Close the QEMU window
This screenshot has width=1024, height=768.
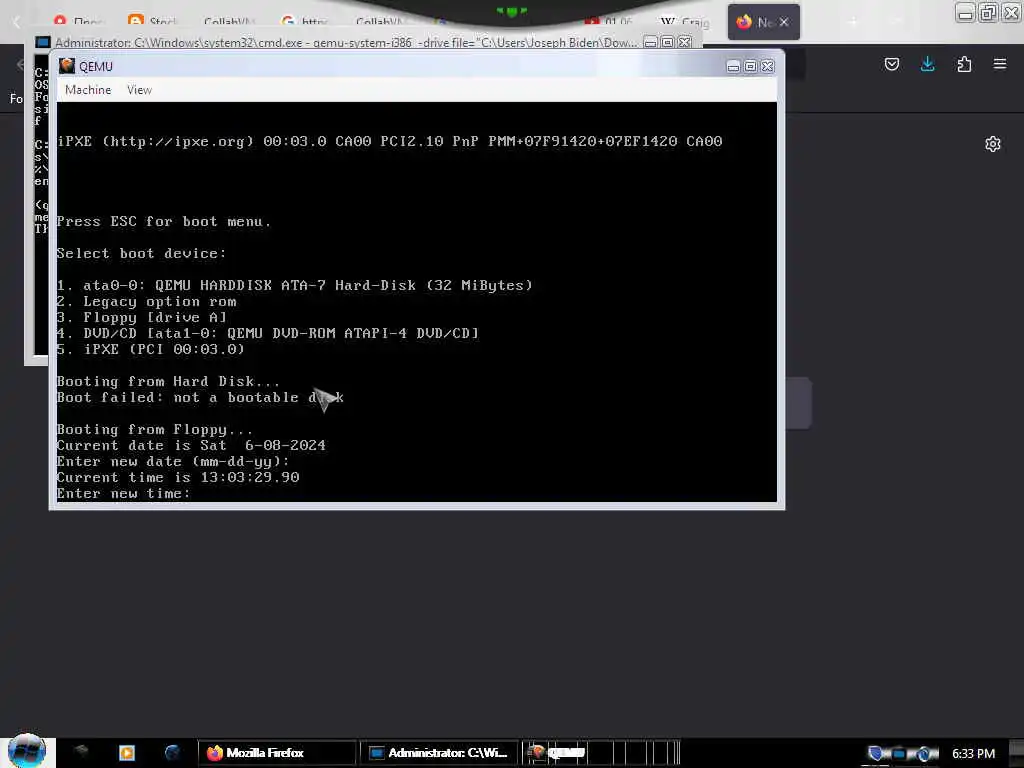click(767, 67)
